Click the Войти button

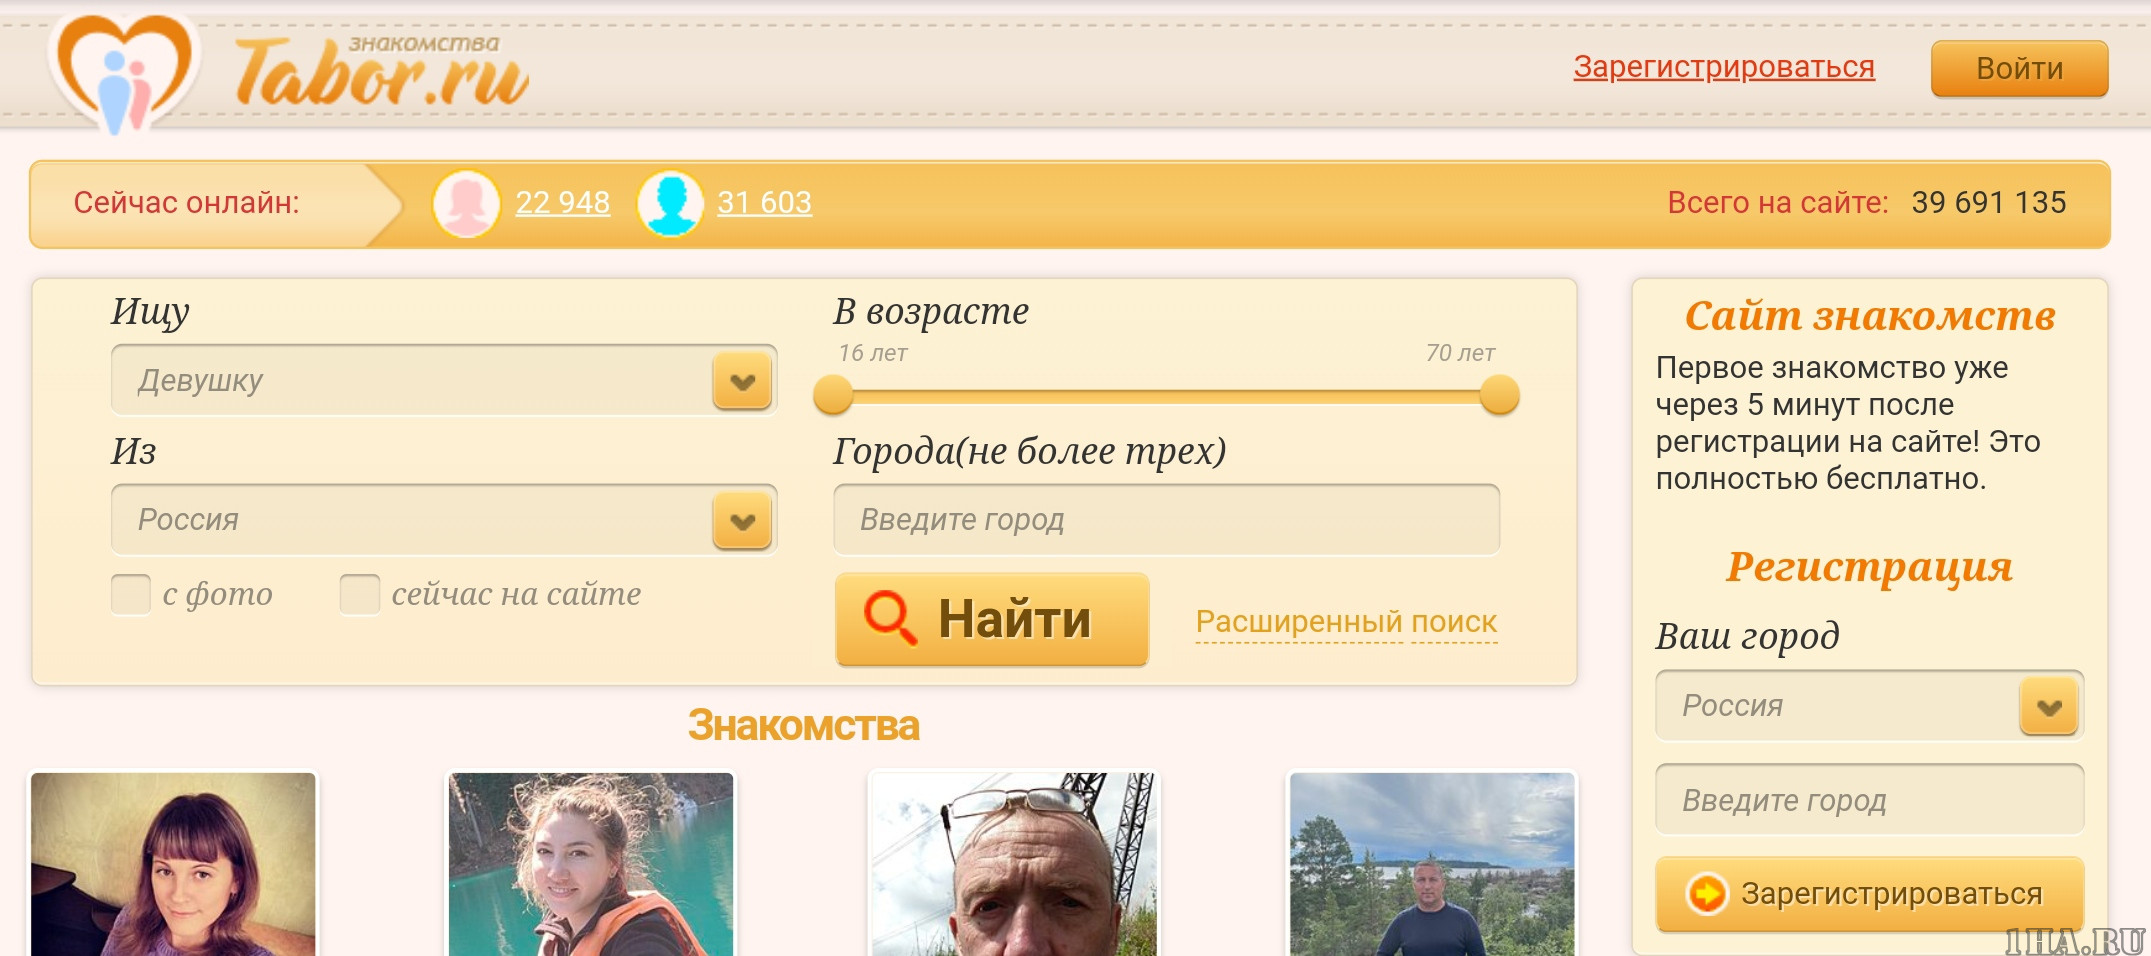tap(2019, 68)
